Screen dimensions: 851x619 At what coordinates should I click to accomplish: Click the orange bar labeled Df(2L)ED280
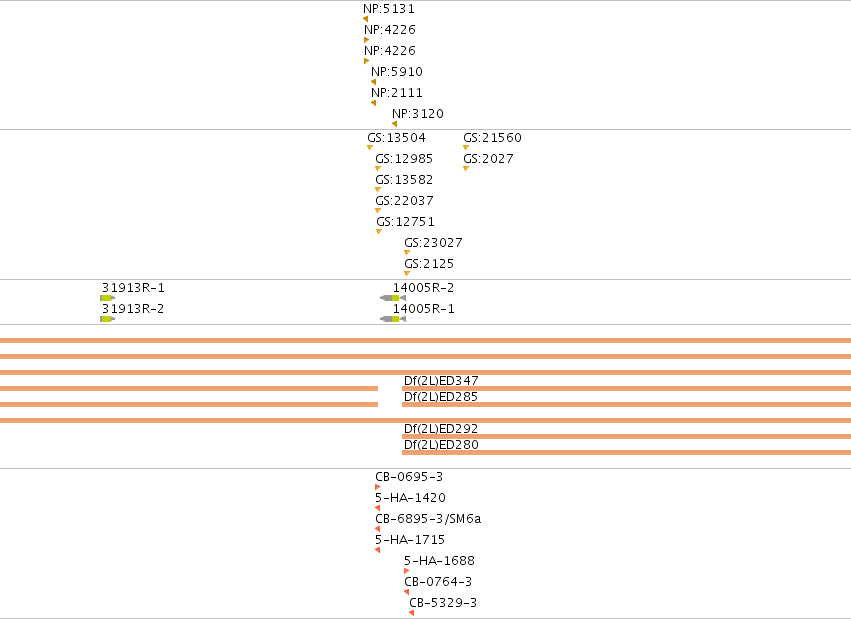click(626, 452)
